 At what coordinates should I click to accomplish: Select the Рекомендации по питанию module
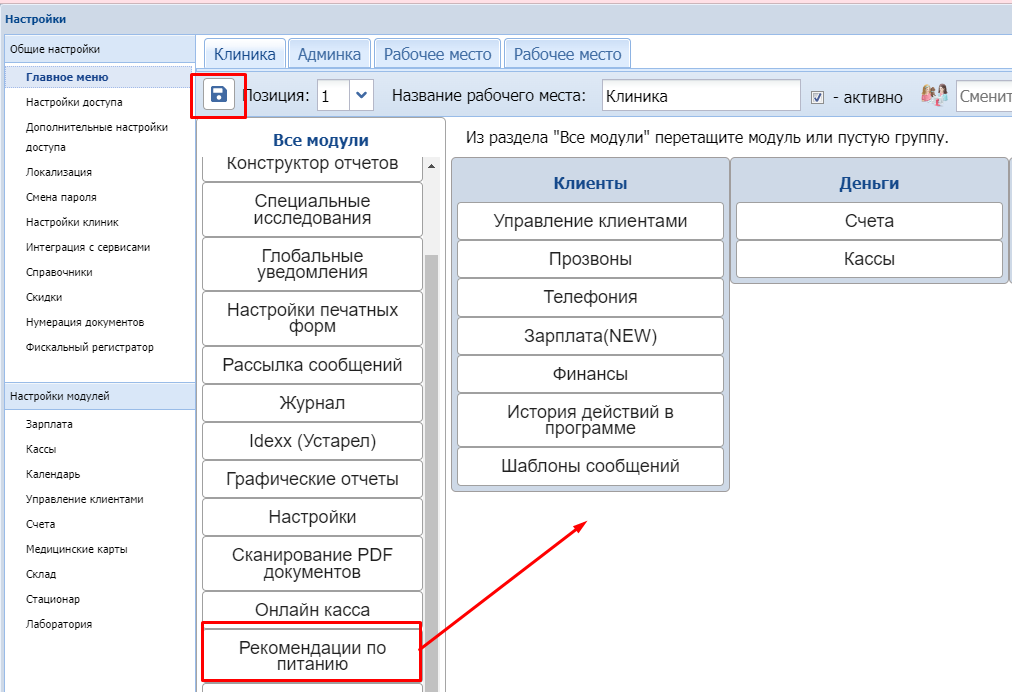tap(312, 656)
